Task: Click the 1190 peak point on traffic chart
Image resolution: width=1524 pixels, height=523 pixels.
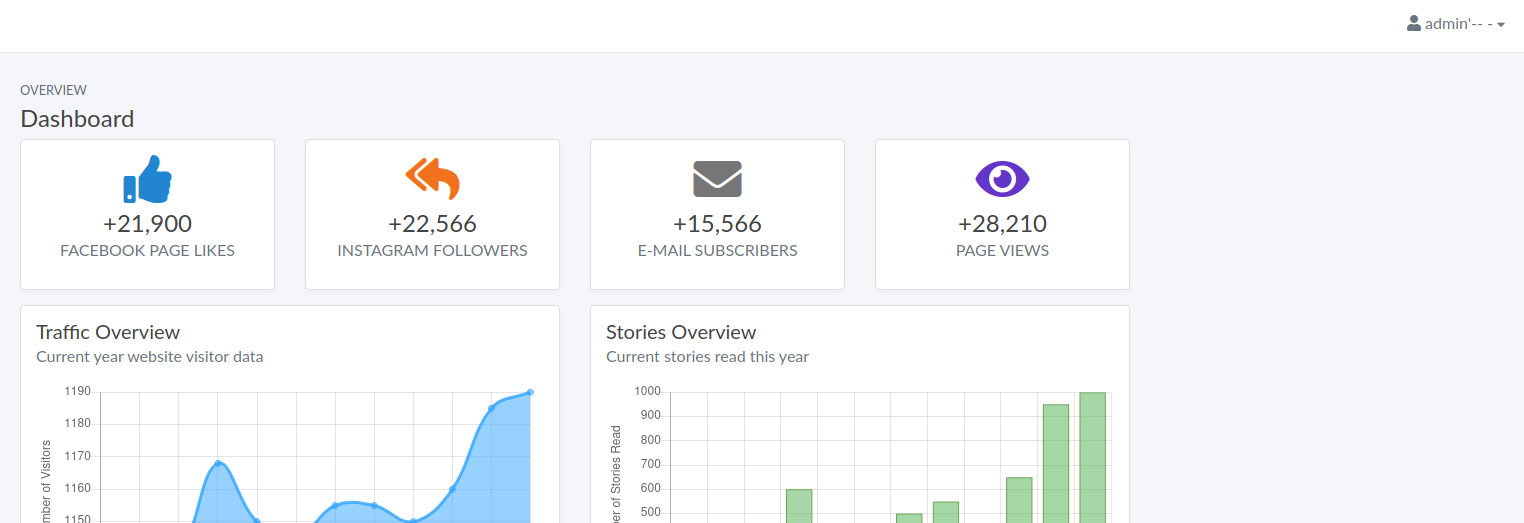Action: (x=530, y=392)
